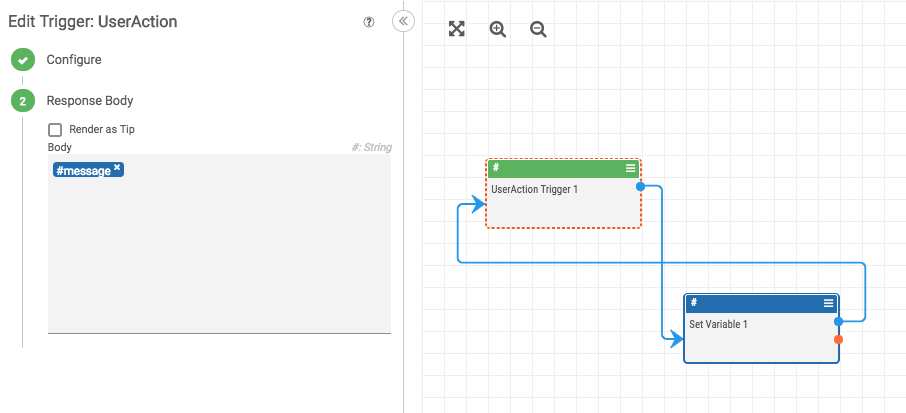Select the #message variable tag
This screenshot has width=906, height=413.
83,171
